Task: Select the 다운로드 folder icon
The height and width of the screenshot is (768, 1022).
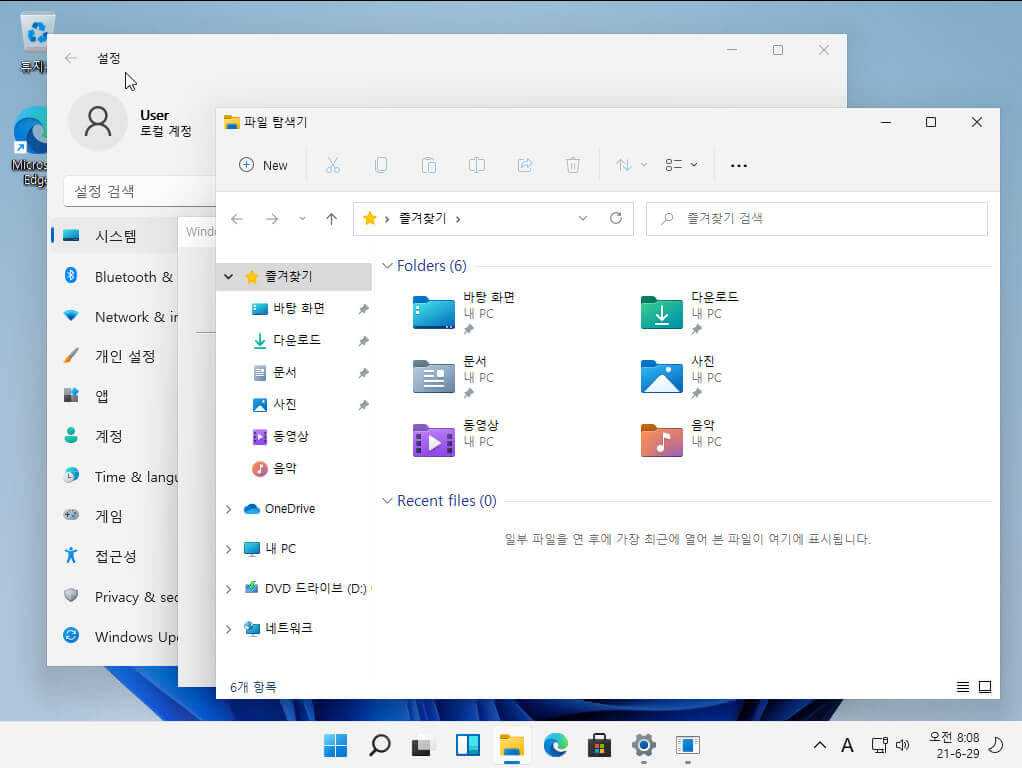Action: tap(662, 313)
